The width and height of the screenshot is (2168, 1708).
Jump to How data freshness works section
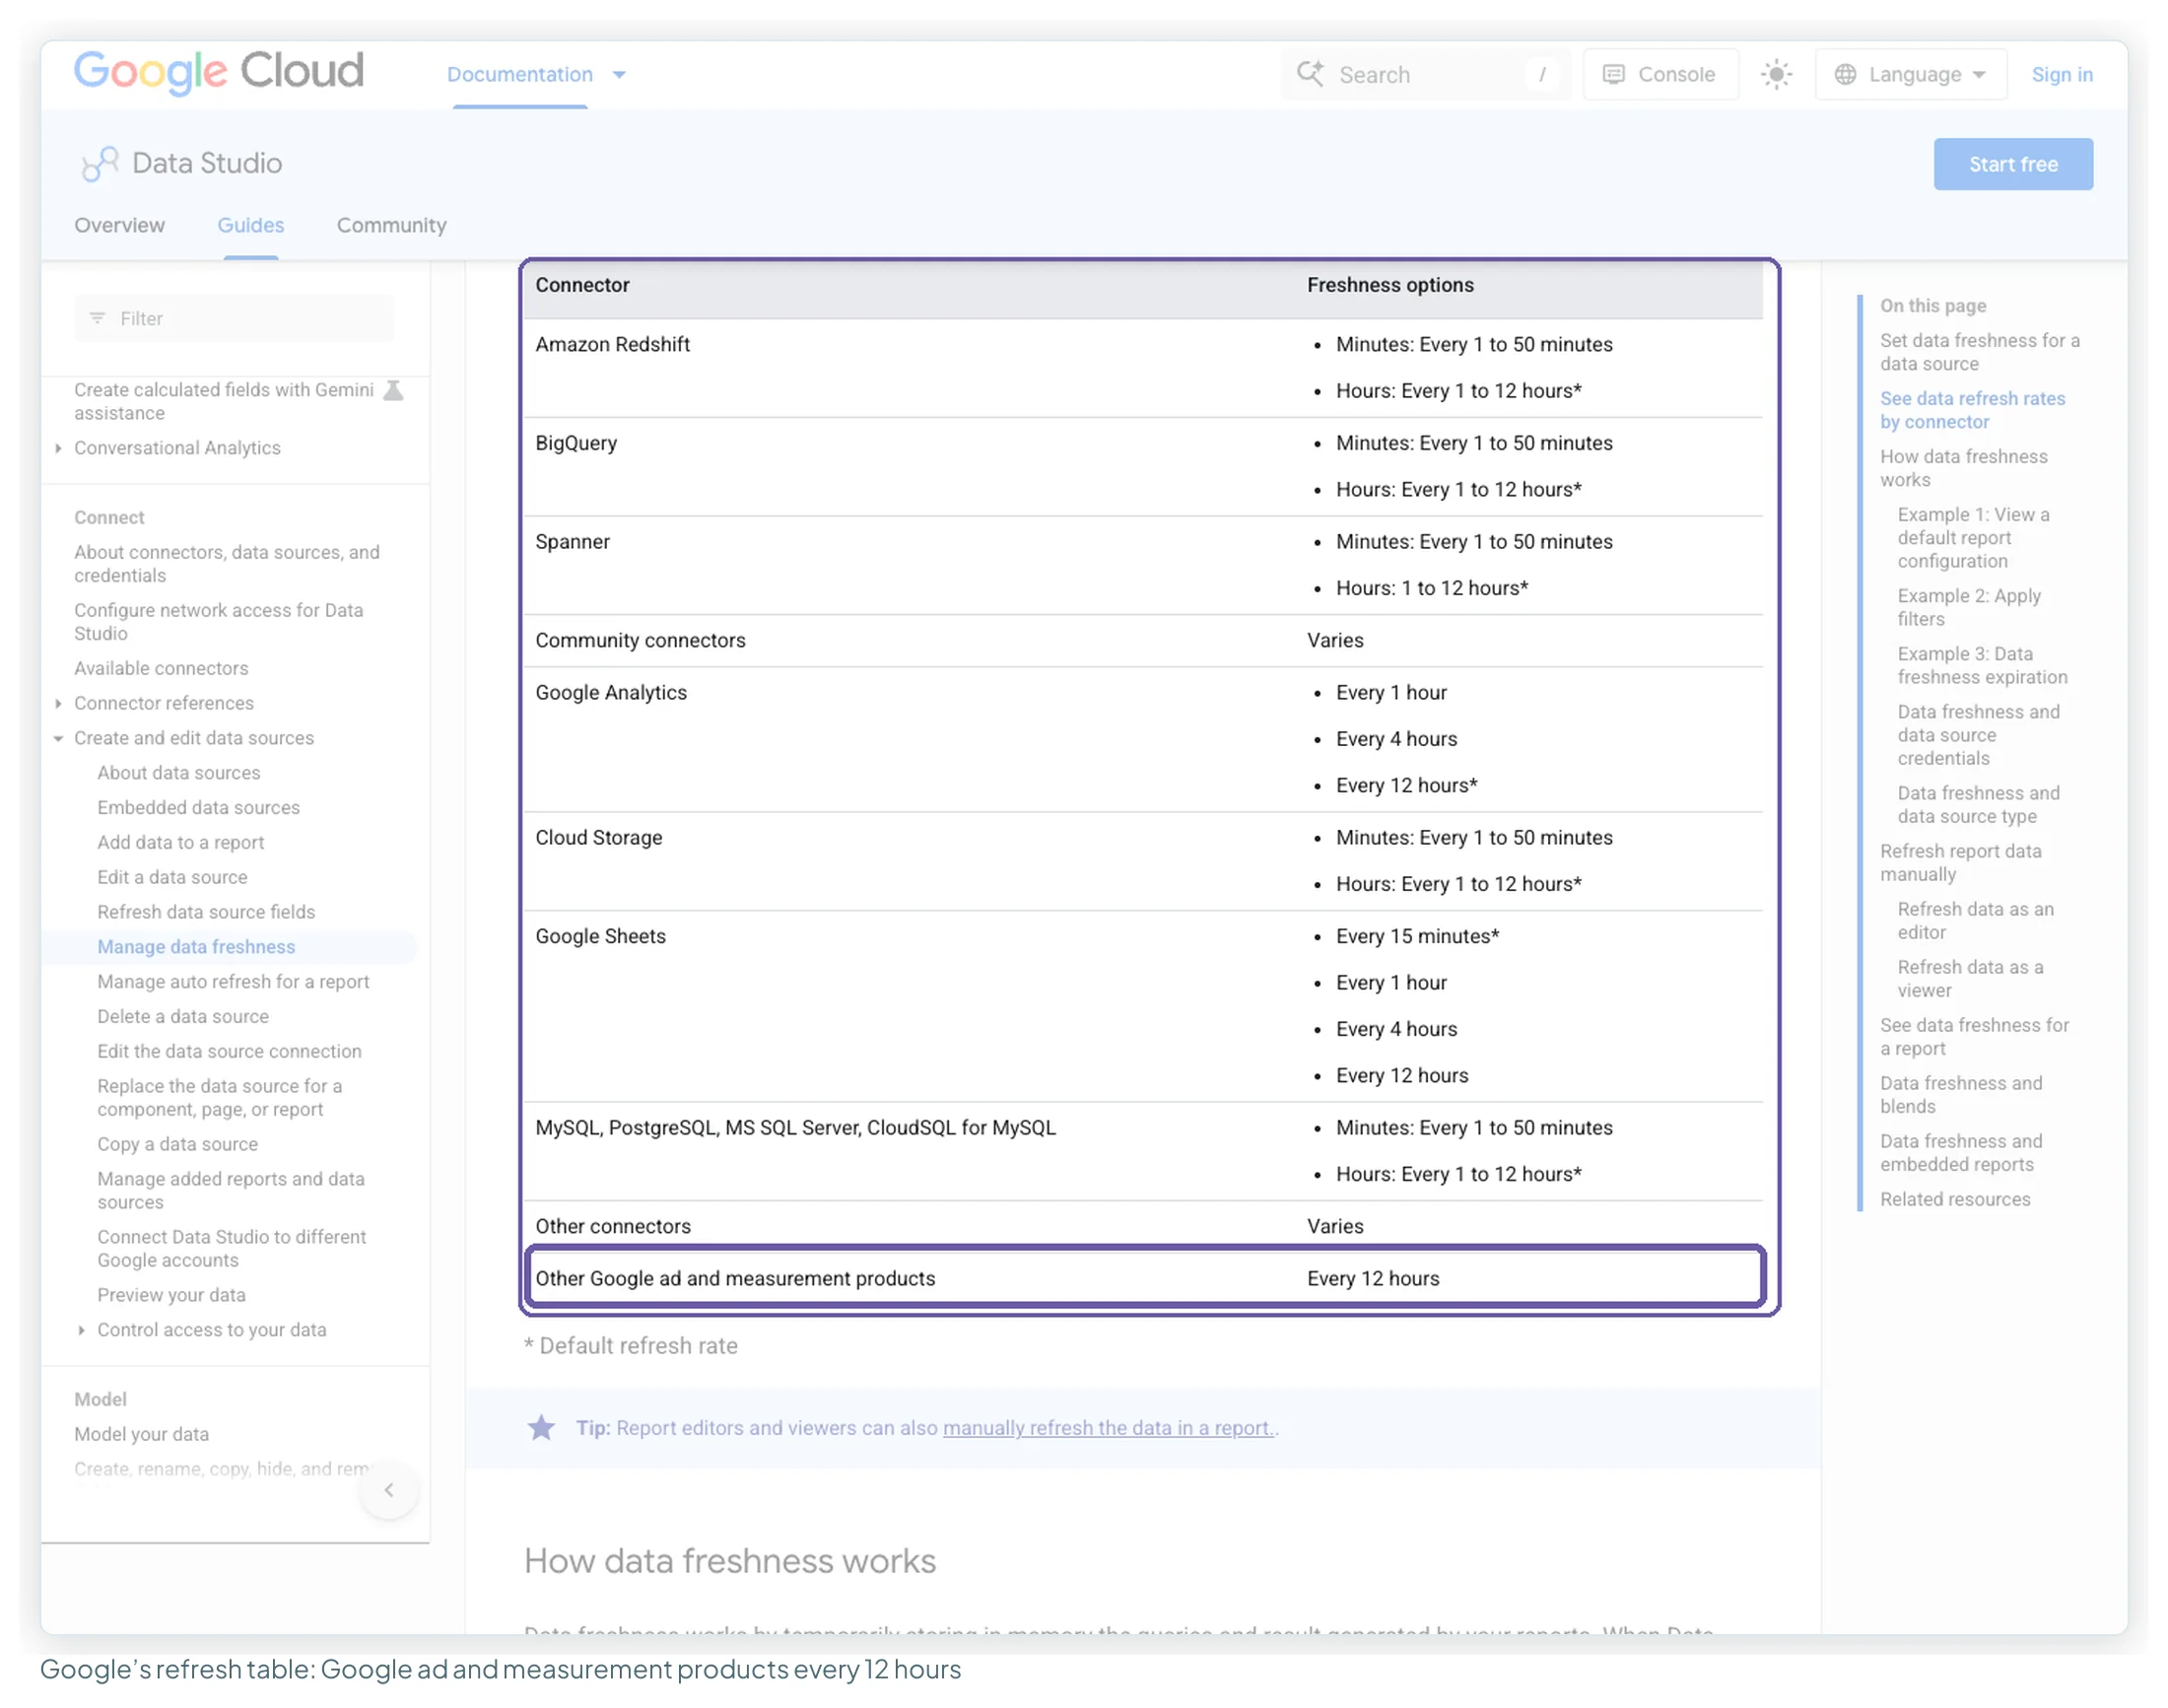(x=1963, y=468)
